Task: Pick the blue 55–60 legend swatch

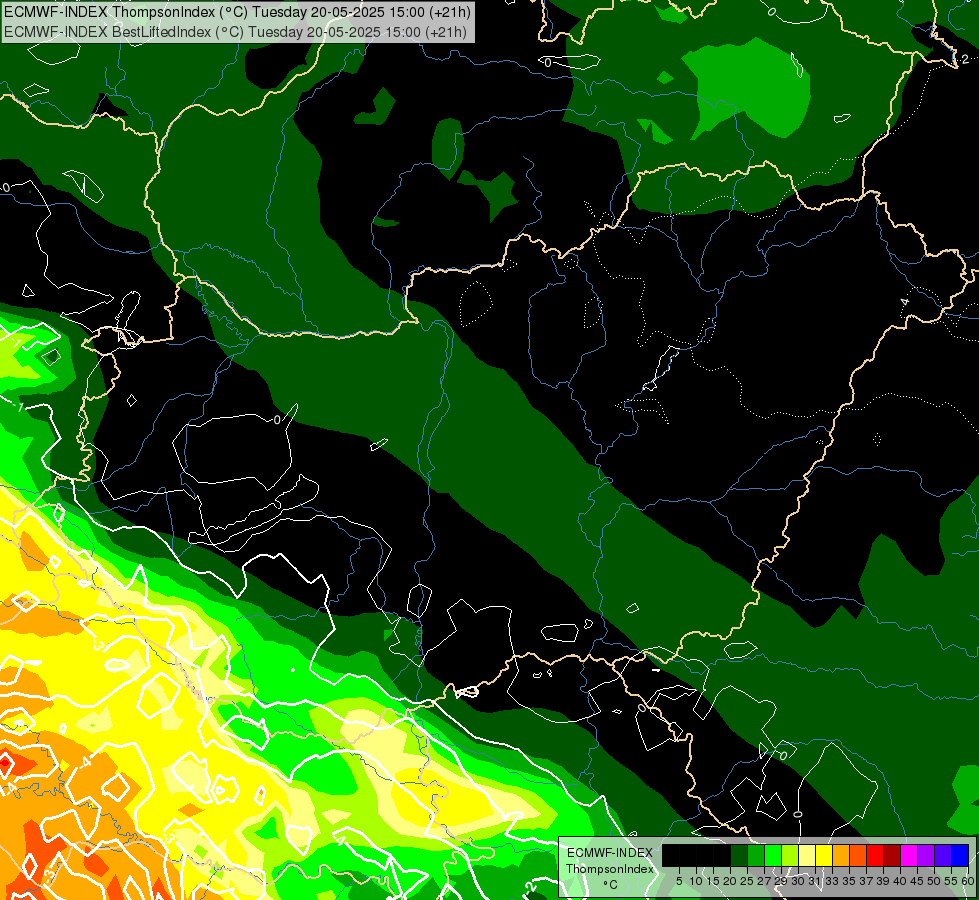Action: tap(960, 855)
